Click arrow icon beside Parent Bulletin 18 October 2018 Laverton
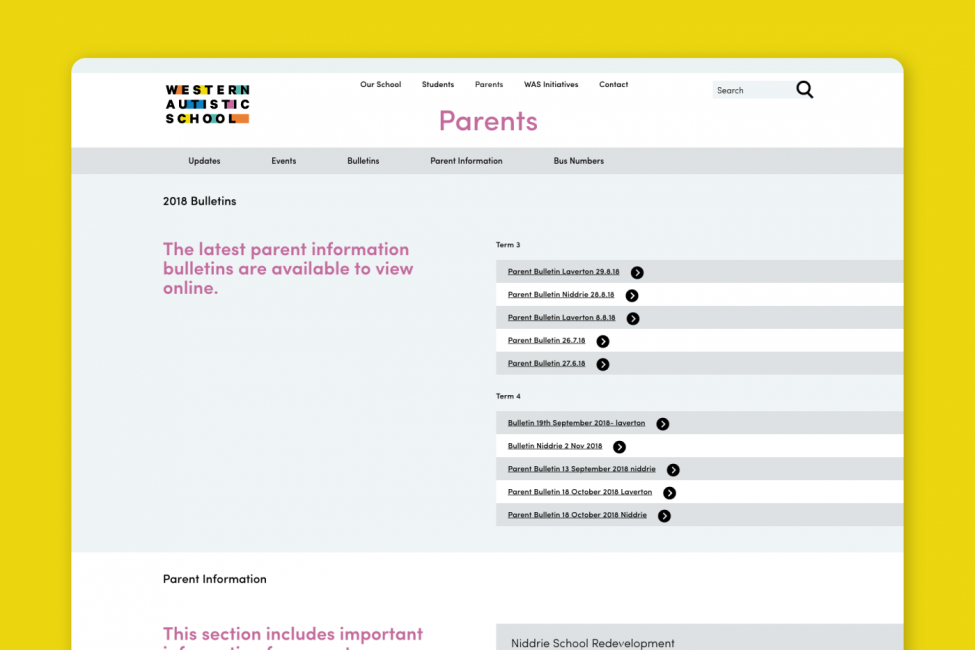 (669, 493)
